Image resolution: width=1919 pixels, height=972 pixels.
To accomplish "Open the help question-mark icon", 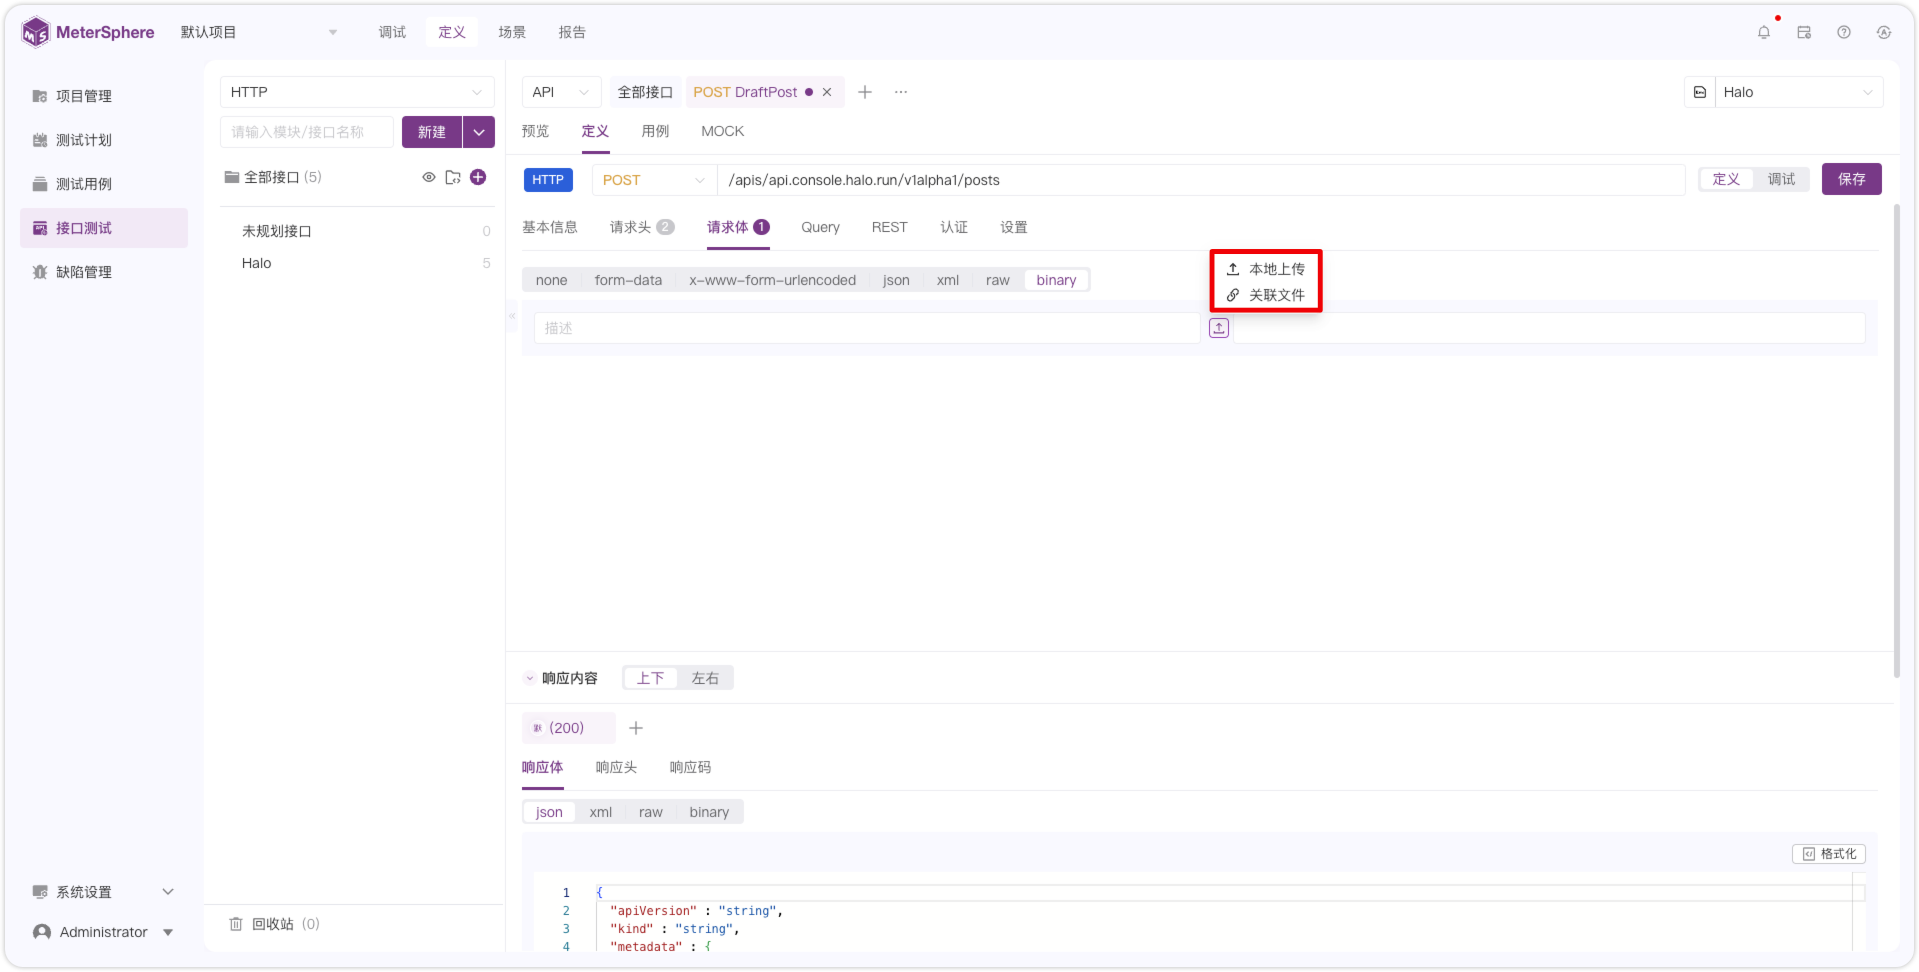I will pyautogui.click(x=1843, y=32).
